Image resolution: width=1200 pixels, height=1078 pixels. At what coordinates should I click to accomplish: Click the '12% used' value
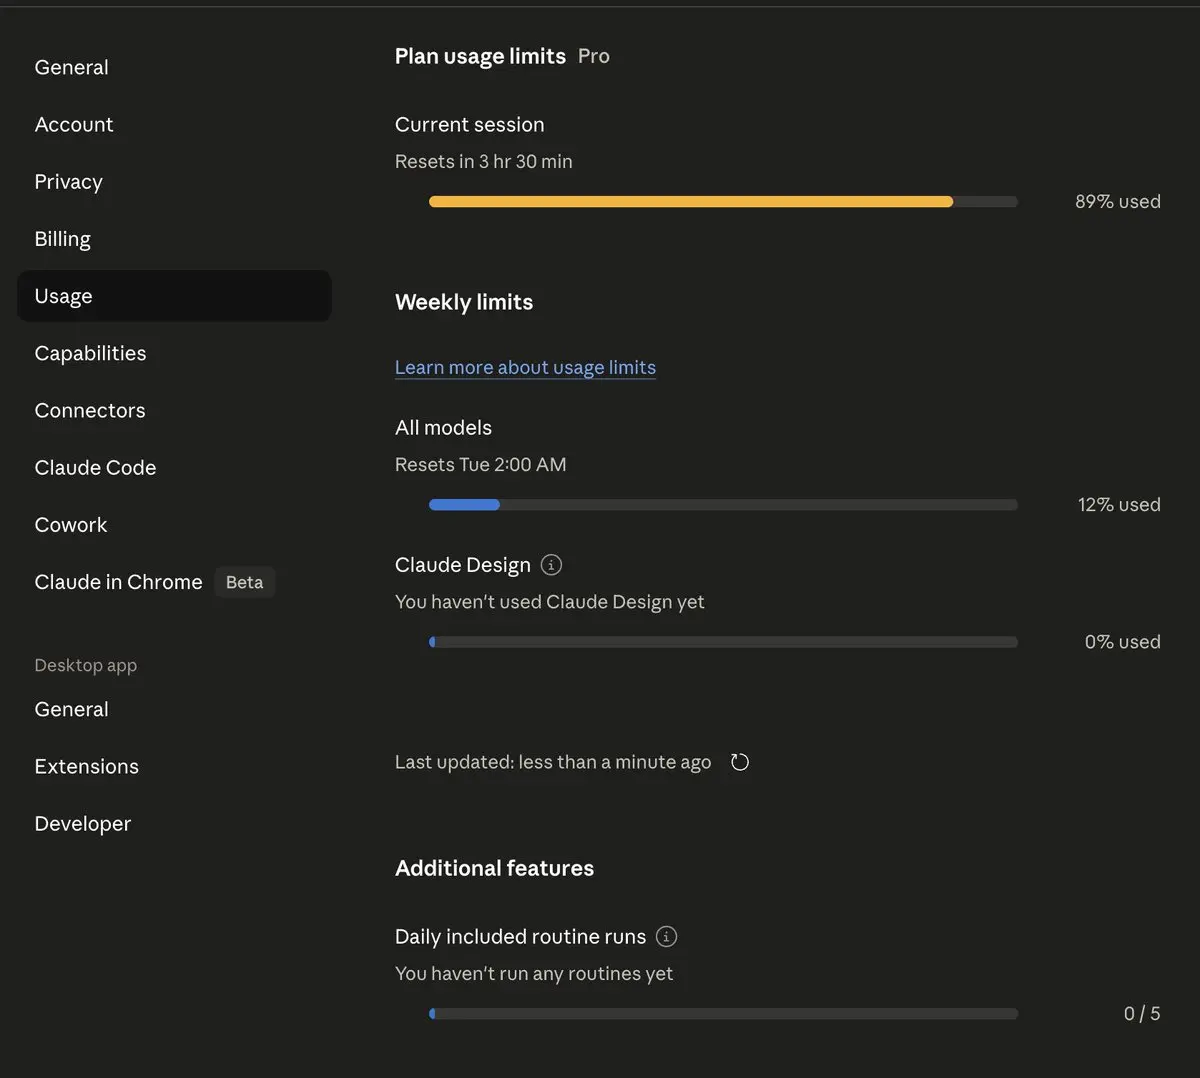1119,504
